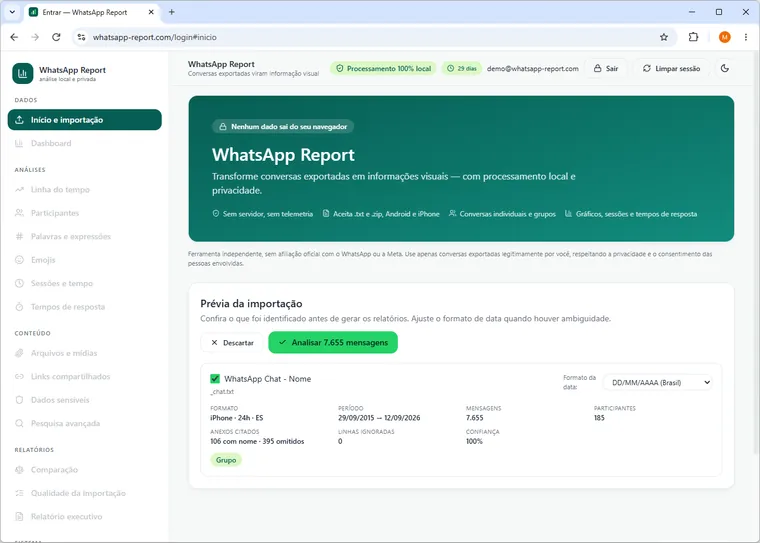Click the address bar URL
Viewport: 760px width, 543px height.
155,37
